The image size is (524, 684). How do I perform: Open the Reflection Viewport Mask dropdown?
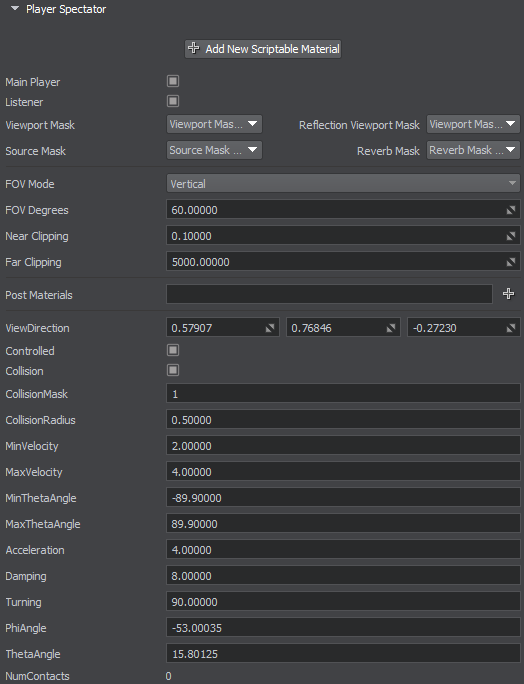[473, 124]
